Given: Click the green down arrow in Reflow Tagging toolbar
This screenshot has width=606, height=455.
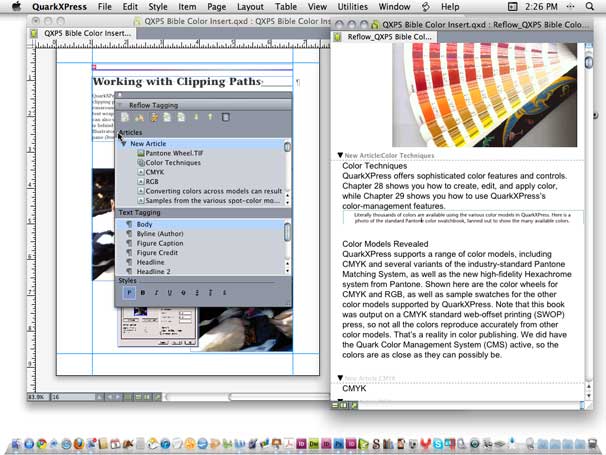Looking at the screenshot, I should point(196,117).
